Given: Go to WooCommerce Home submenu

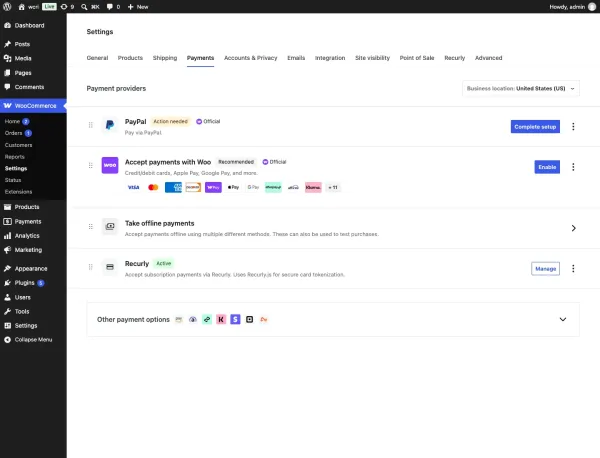Looking at the screenshot, I should [x=12, y=121].
